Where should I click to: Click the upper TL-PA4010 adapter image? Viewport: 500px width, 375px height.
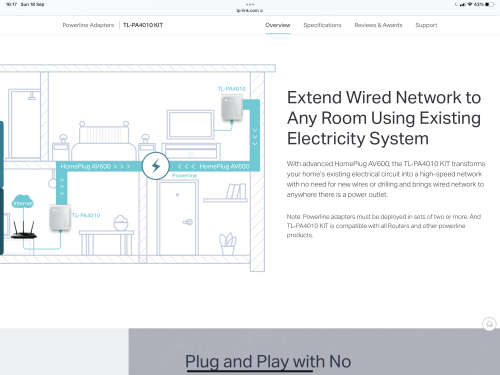[x=232, y=108]
